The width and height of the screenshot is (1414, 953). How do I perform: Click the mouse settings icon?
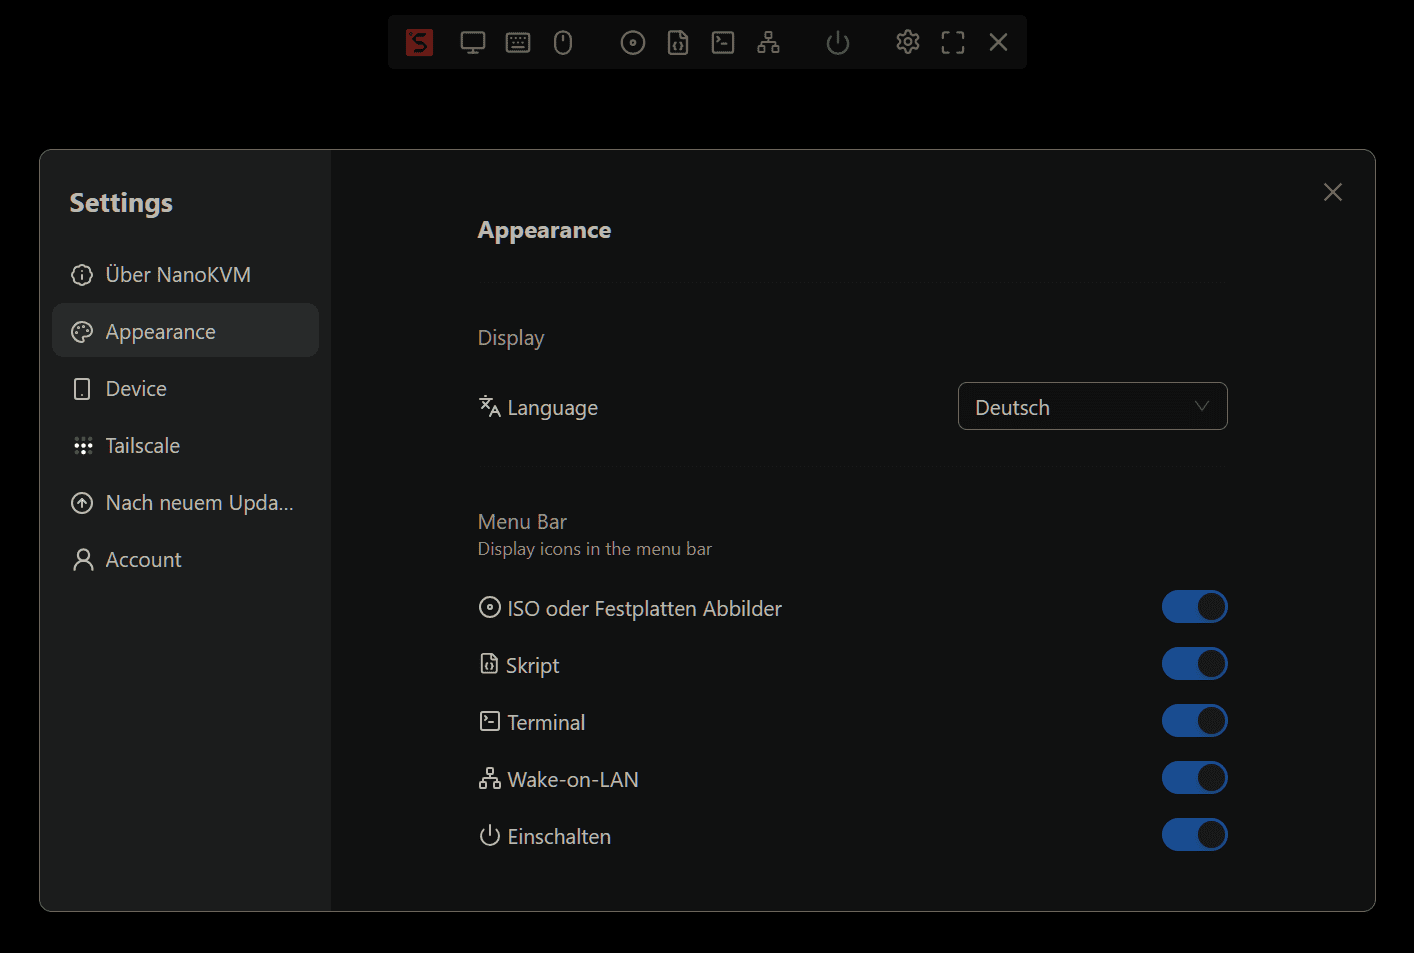(563, 42)
